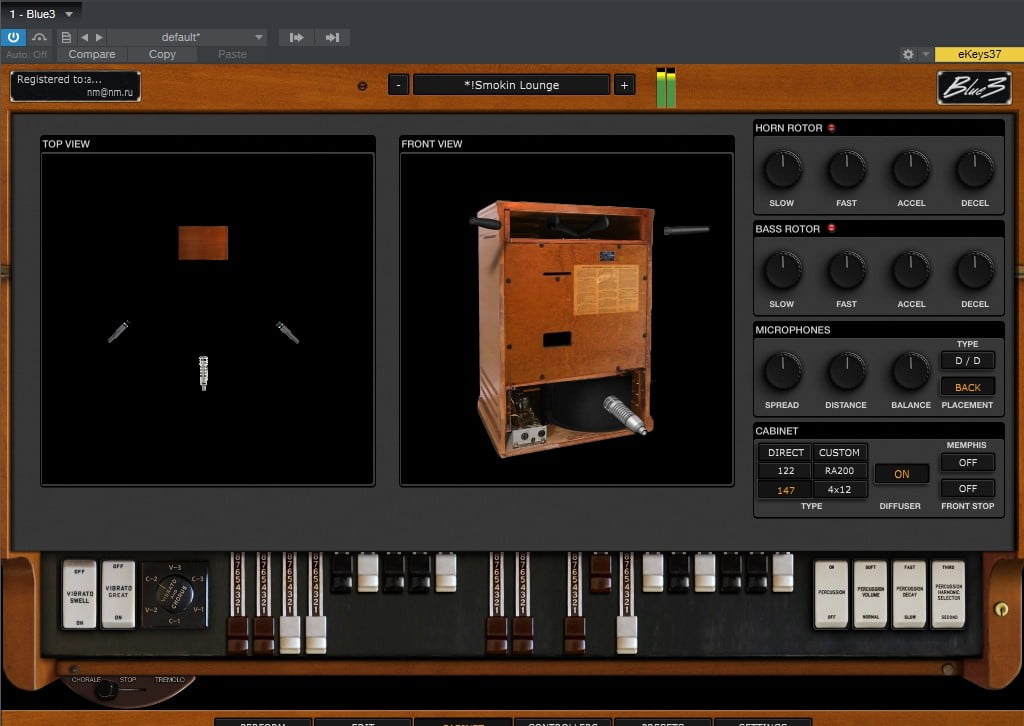This screenshot has width=1024, height=726.
Task: Flip the Percussion Harmonic Selector rocker
Action: (949, 593)
